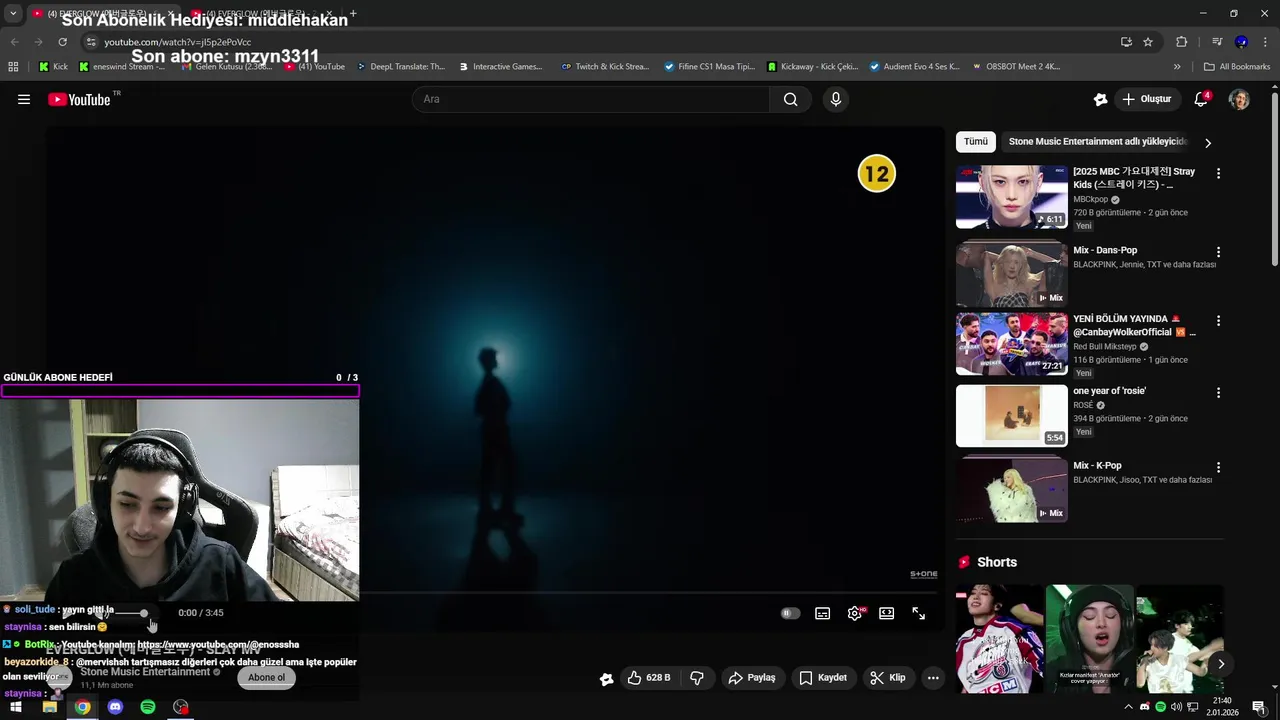Open the Chrome extensions puzzle icon
Viewport: 1280px width, 720px height.
pyautogui.click(x=1182, y=42)
